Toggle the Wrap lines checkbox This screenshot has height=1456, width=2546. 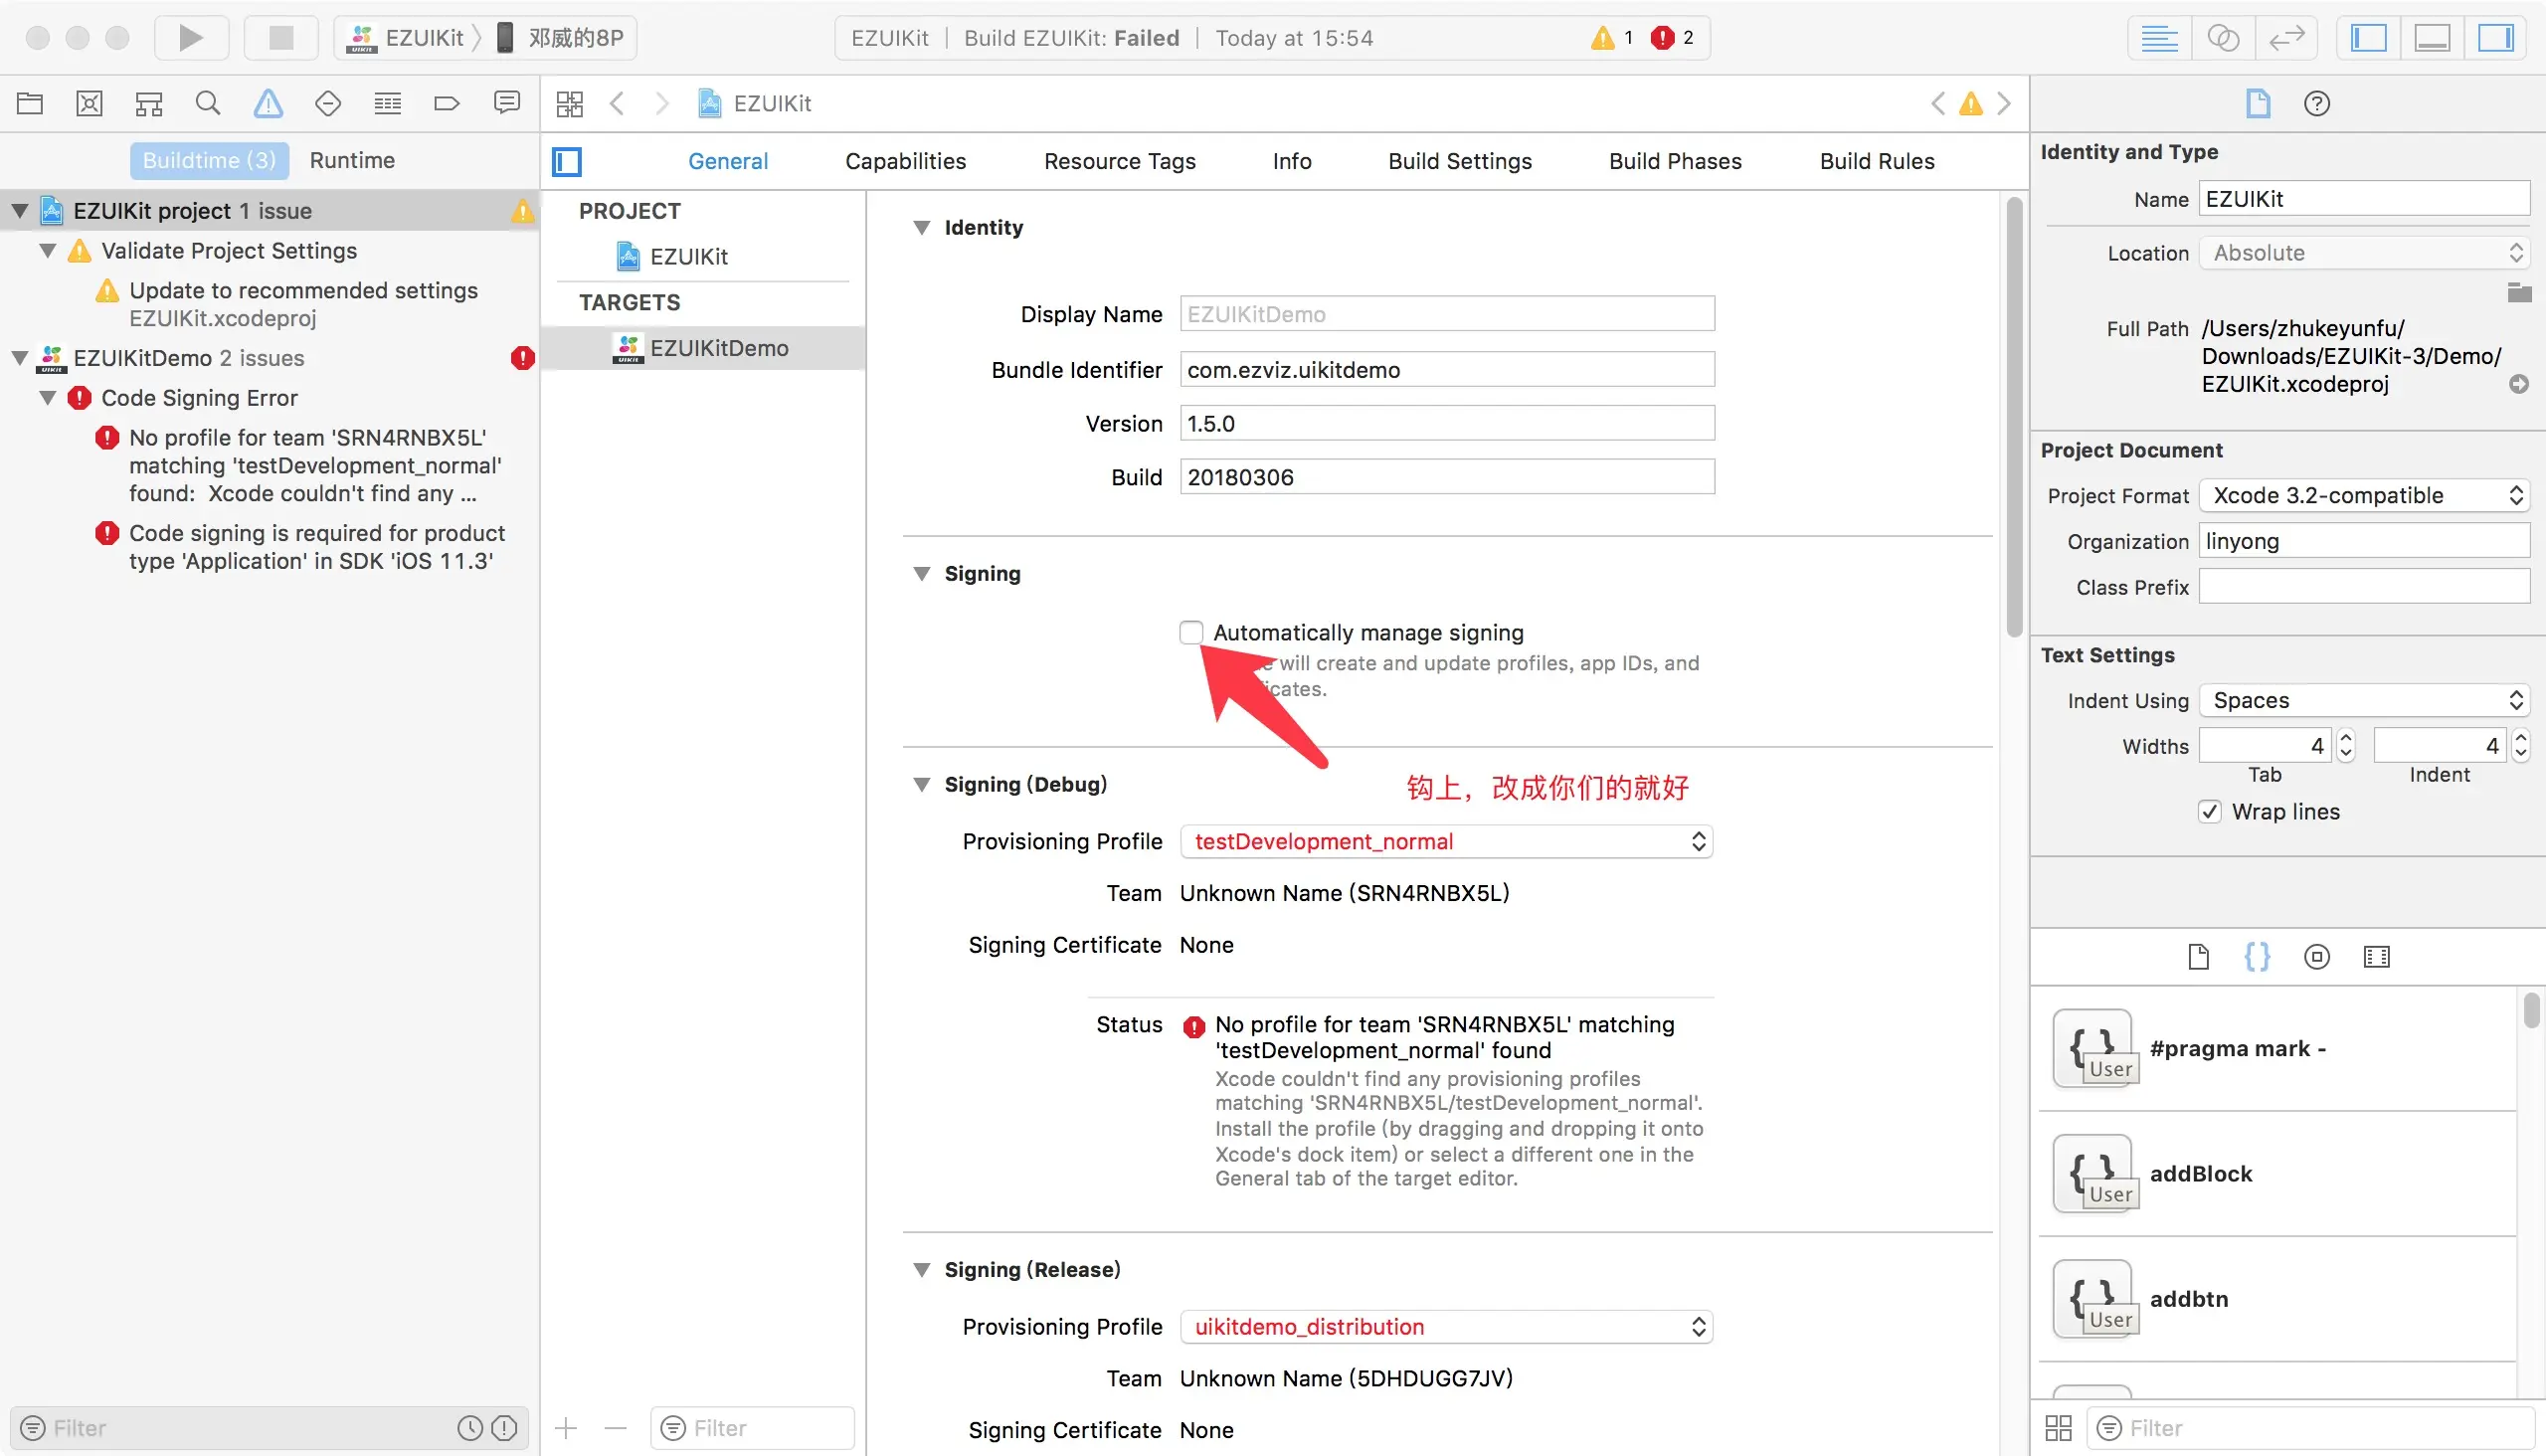[2209, 811]
